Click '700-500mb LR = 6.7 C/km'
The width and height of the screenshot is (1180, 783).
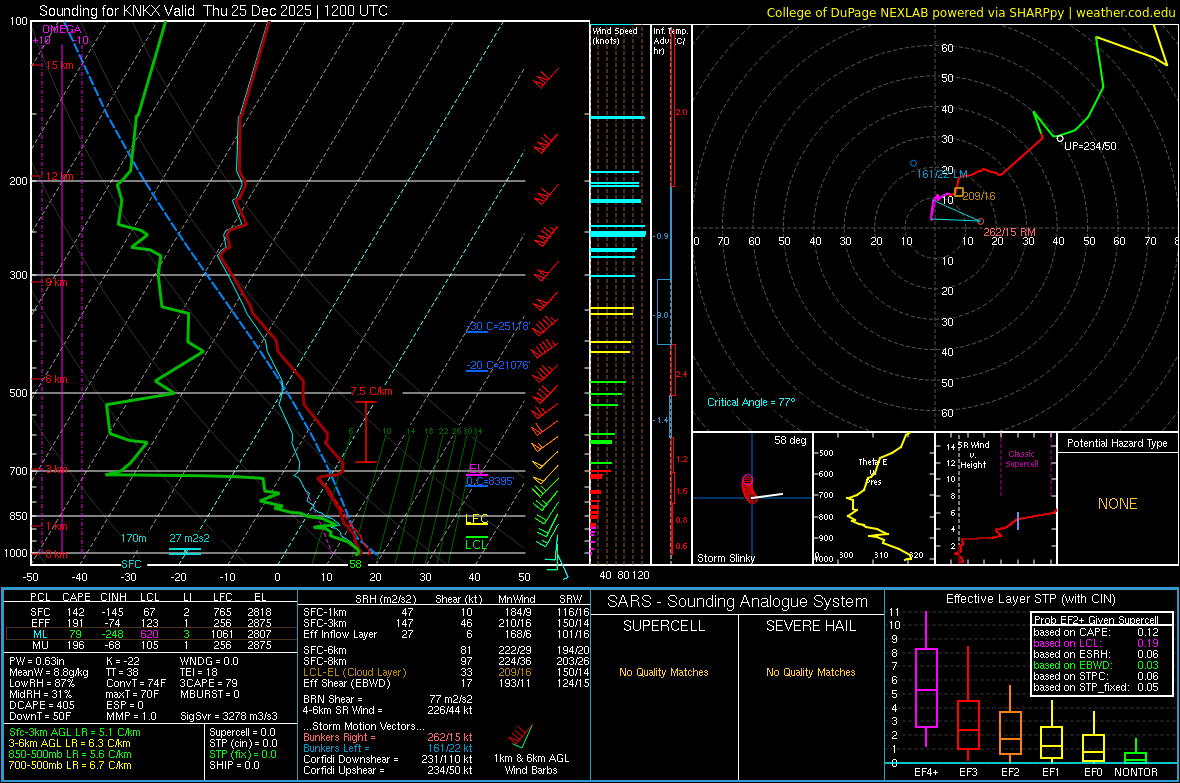[x=70, y=765]
